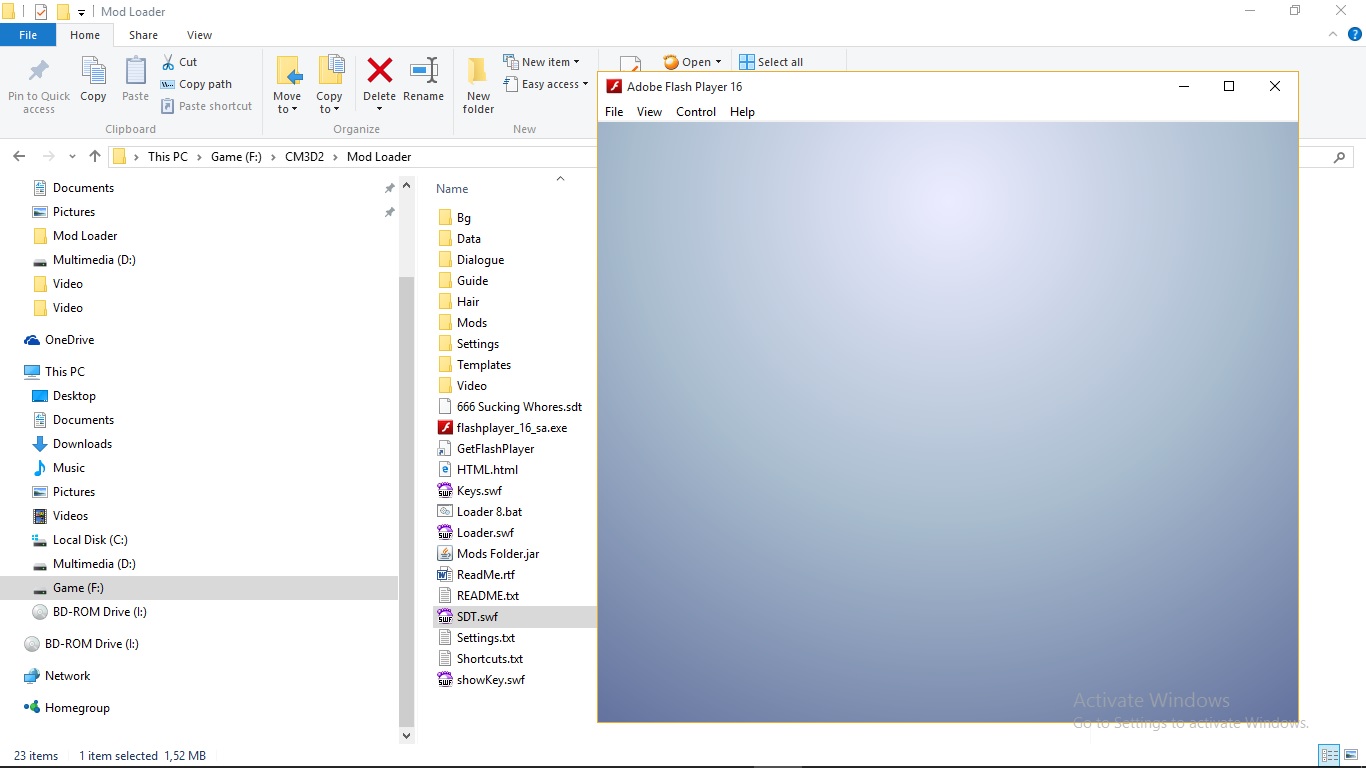Click the Select all button
1366x768 pixels.
771,62
